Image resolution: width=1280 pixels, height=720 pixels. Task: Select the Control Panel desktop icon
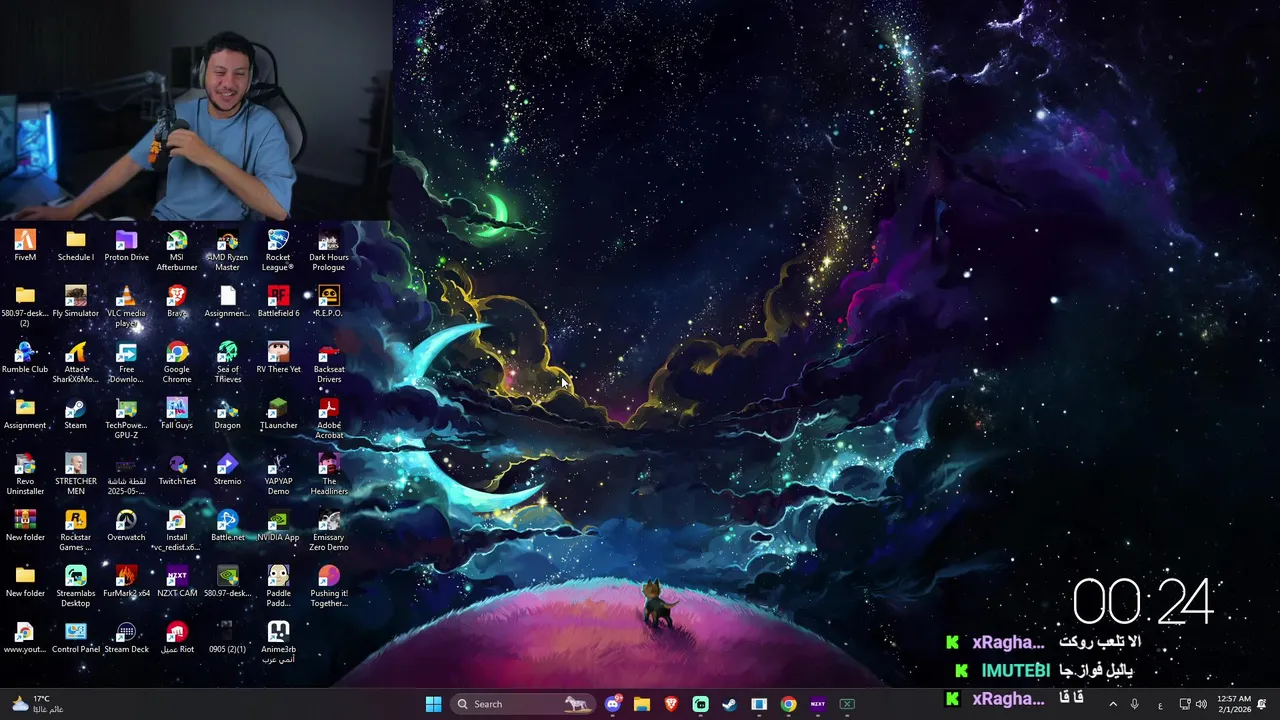click(x=76, y=638)
